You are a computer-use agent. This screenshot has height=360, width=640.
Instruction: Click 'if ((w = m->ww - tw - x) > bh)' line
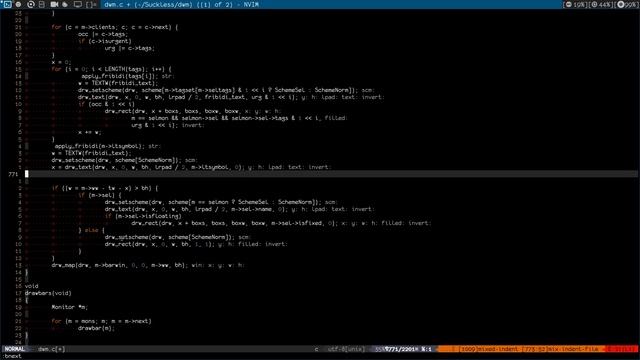[105, 188]
